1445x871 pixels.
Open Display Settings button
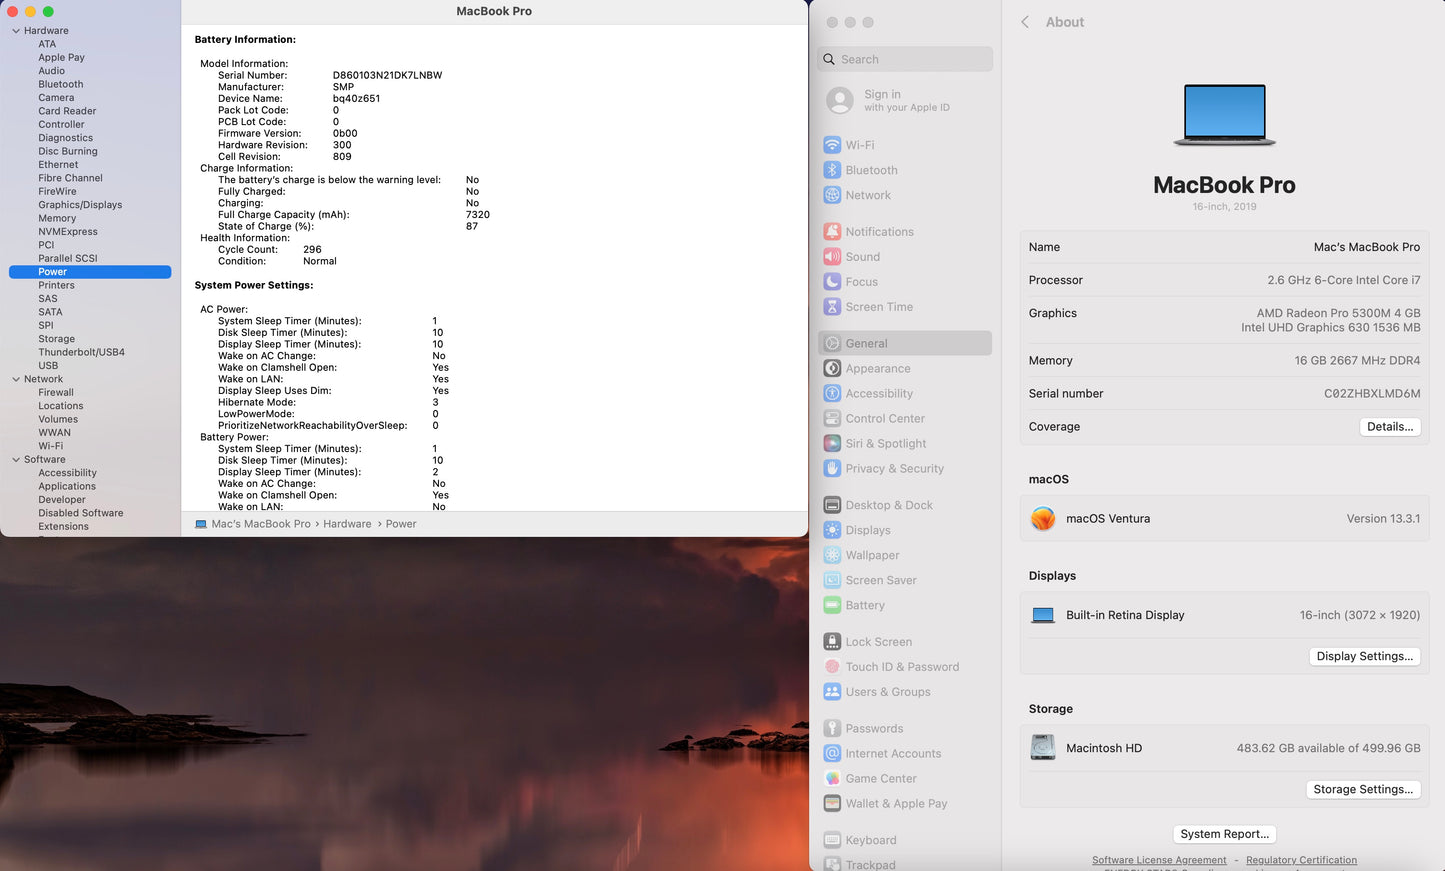point(1364,657)
